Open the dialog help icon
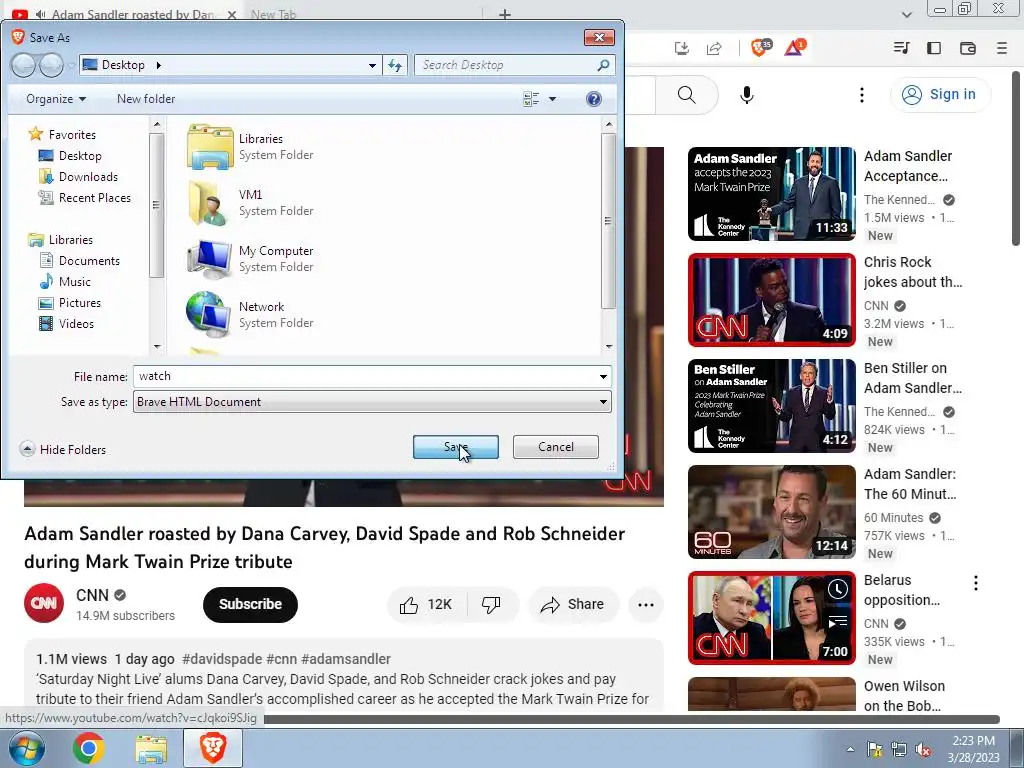Image resolution: width=1024 pixels, height=768 pixels. 594,99
